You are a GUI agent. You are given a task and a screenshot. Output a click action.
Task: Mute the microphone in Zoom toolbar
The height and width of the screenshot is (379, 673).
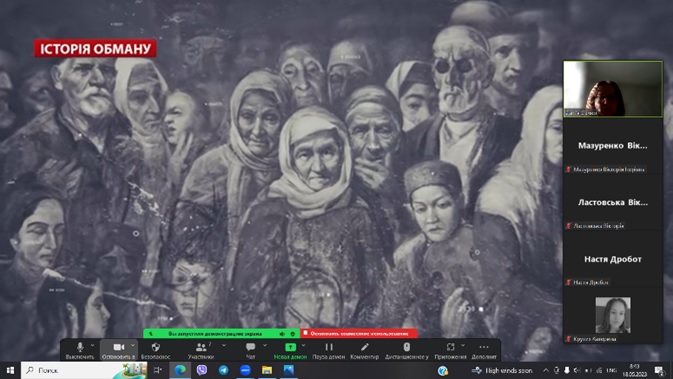(80, 350)
